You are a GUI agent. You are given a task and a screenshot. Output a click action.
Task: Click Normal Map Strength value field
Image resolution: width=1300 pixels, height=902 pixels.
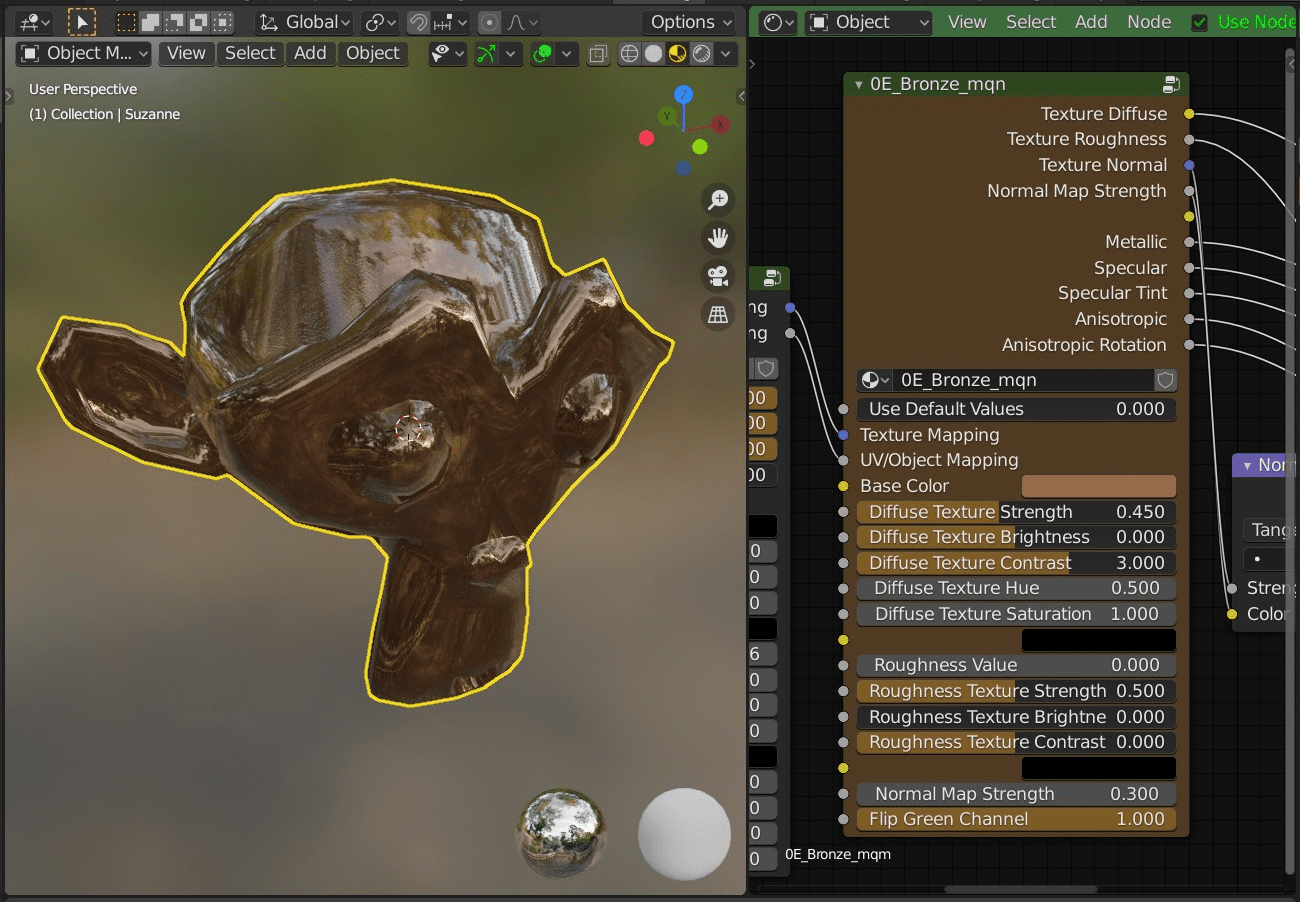(x=1016, y=794)
